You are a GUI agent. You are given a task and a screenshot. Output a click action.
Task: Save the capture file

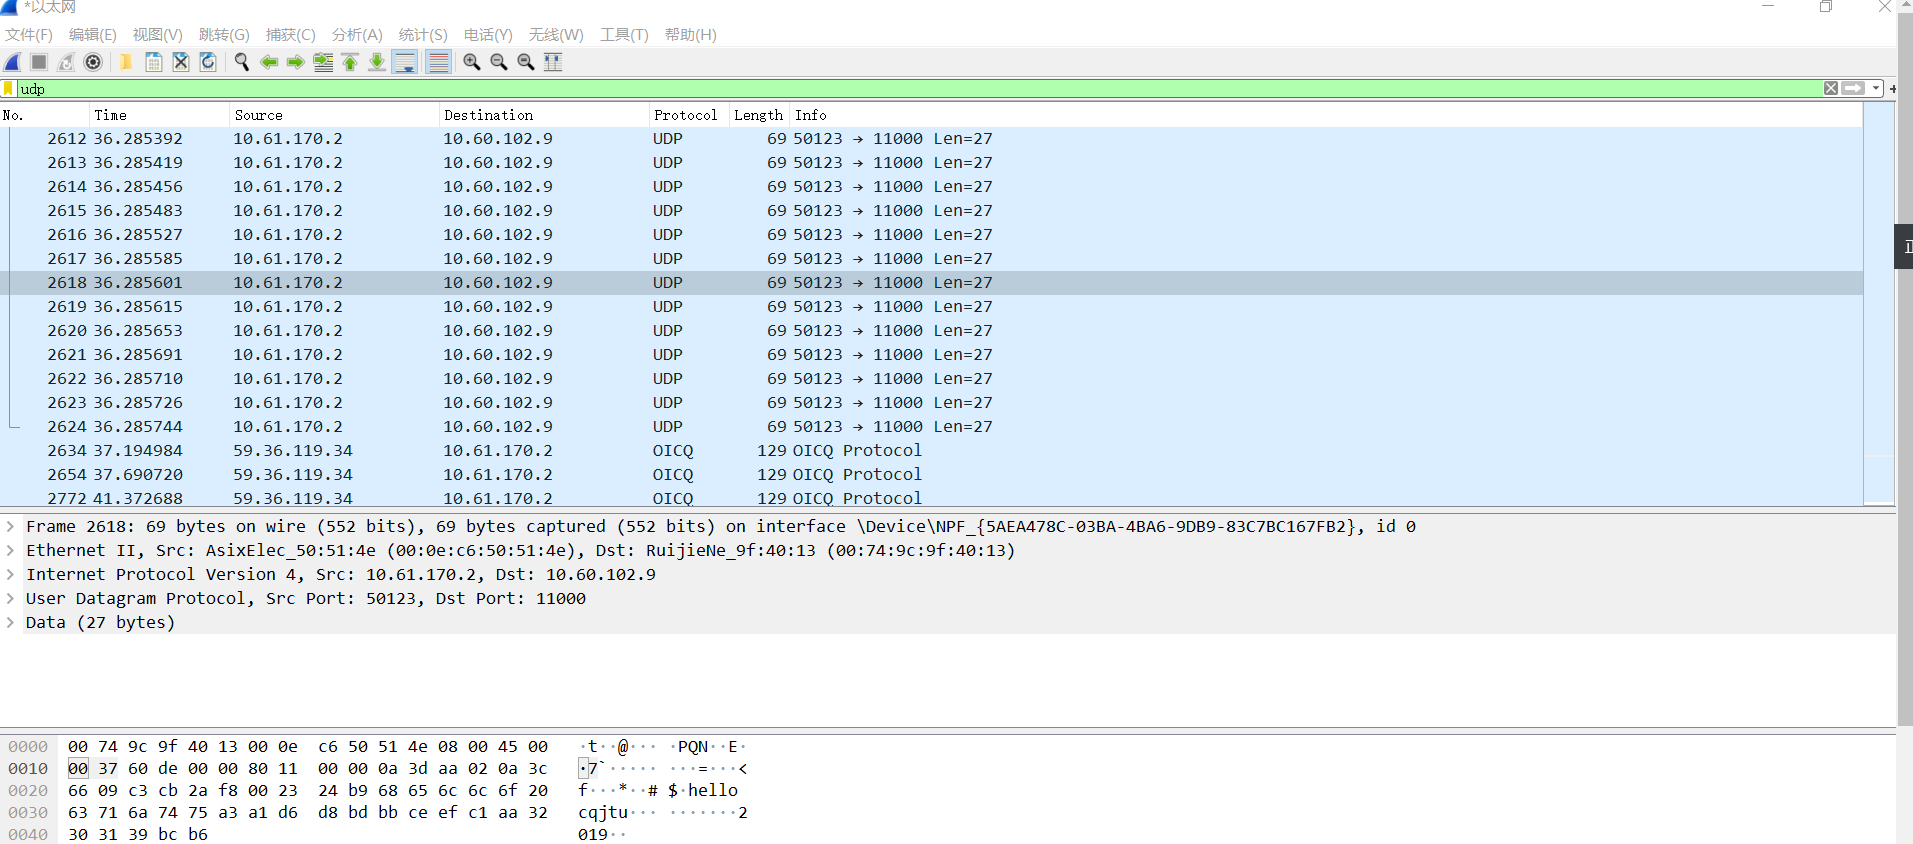pos(154,62)
